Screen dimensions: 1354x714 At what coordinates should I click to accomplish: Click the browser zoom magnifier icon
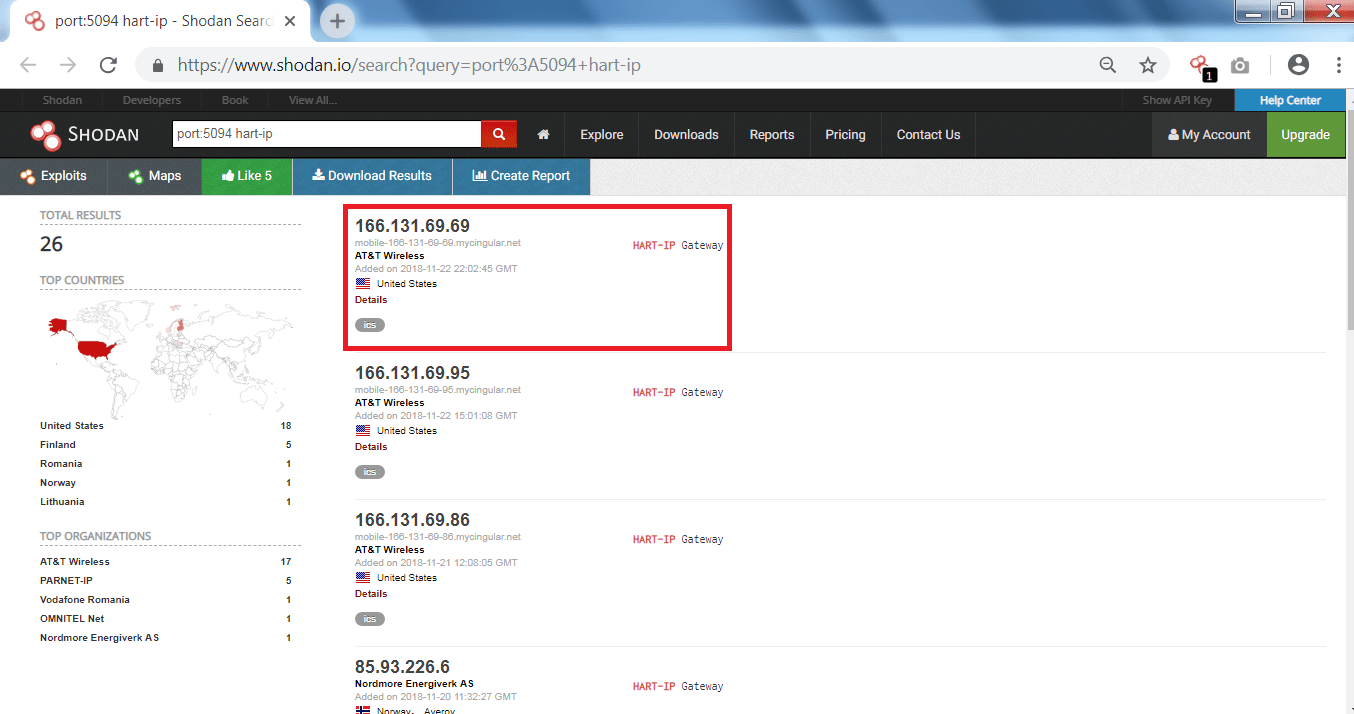tap(1107, 65)
